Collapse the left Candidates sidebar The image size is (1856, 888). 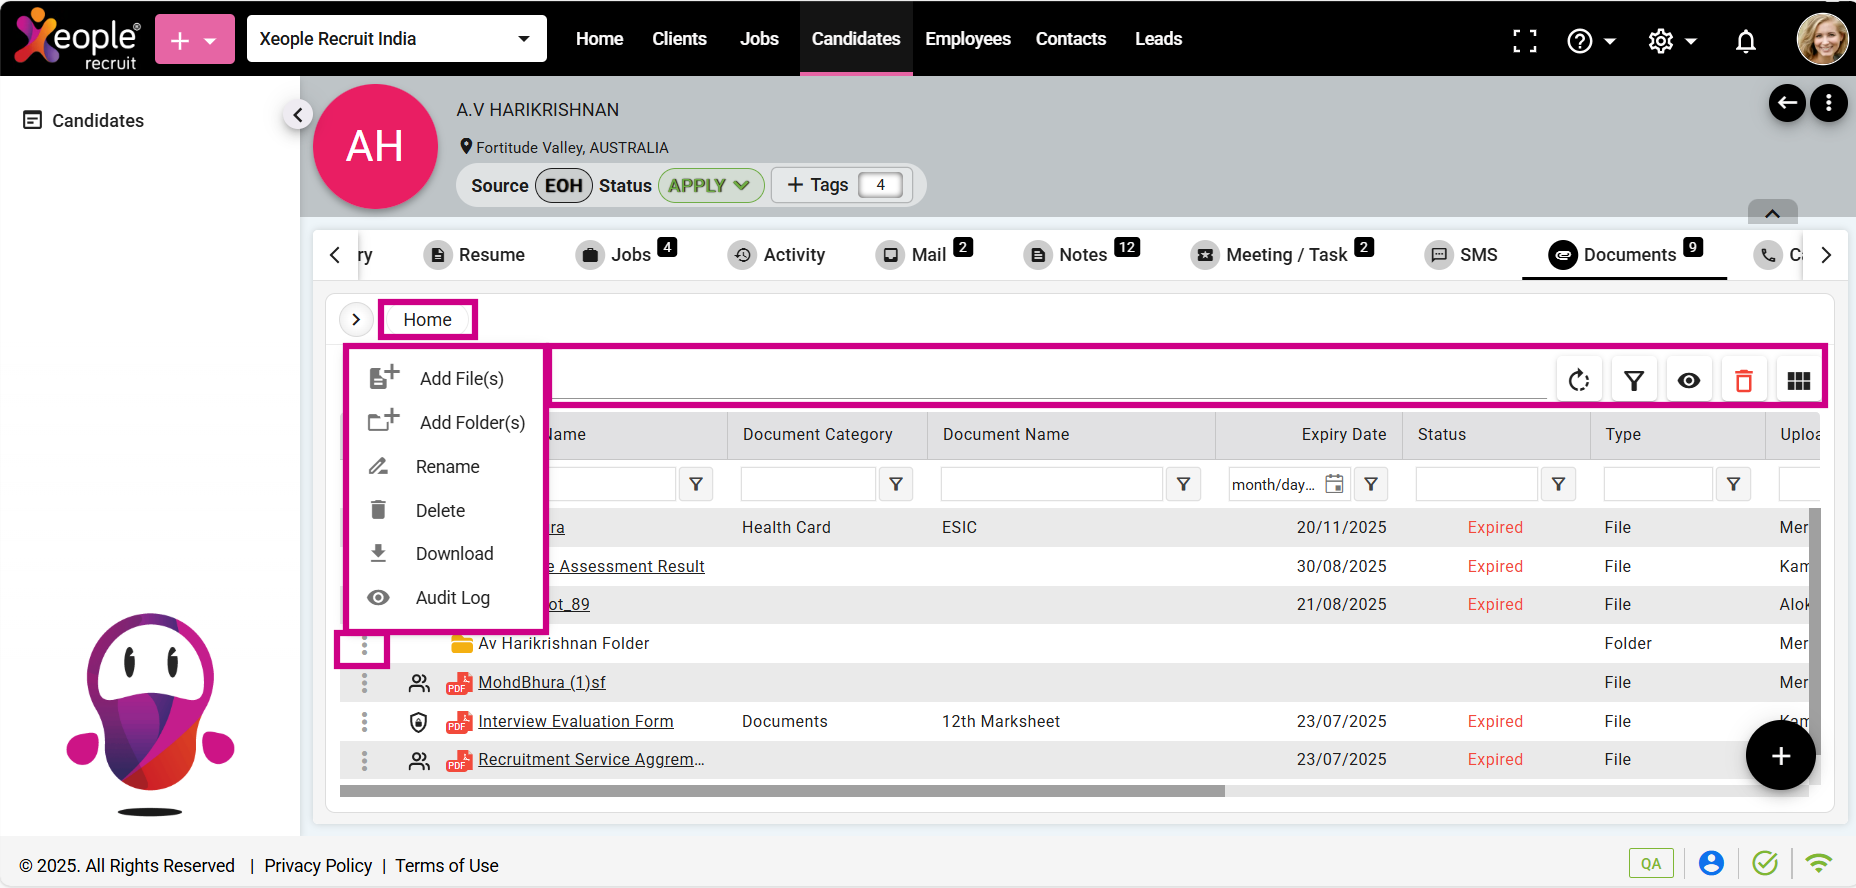[297, 115]
